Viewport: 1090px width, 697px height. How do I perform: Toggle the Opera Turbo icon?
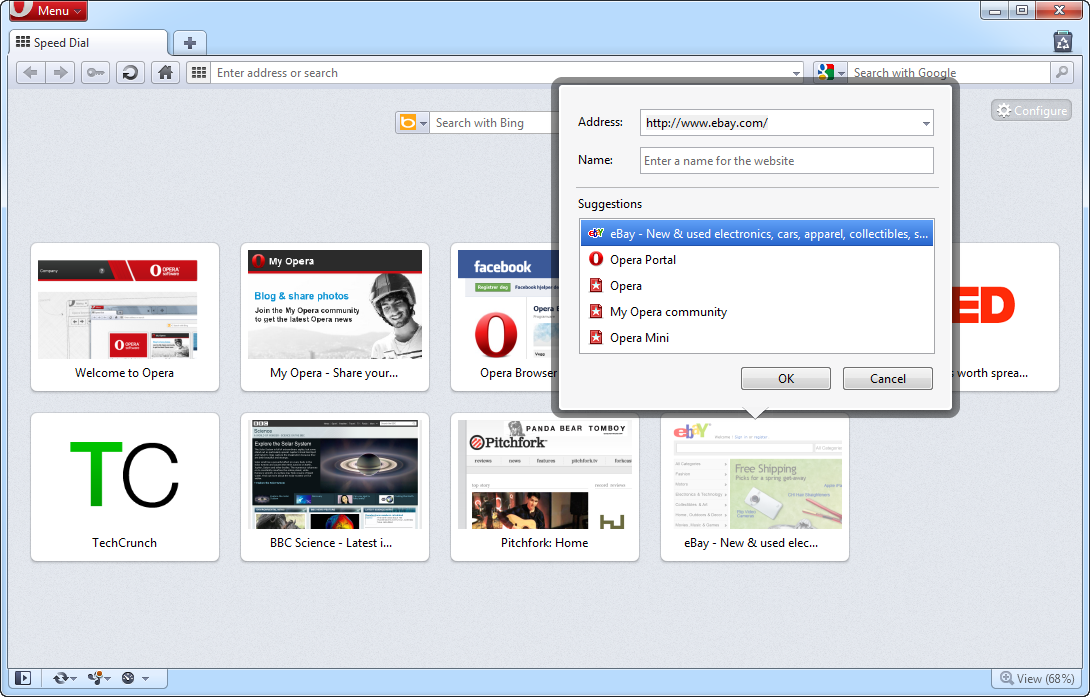coord(128,678)
